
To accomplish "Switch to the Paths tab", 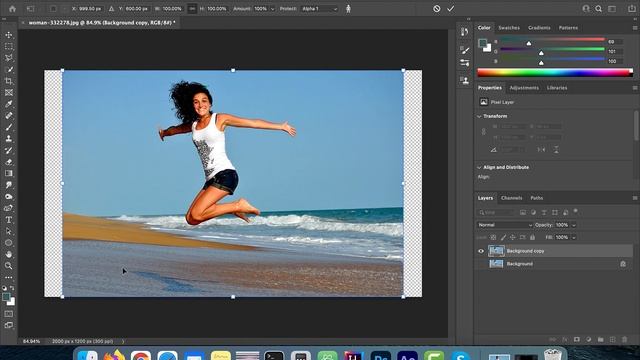I will tap(536, 198).
